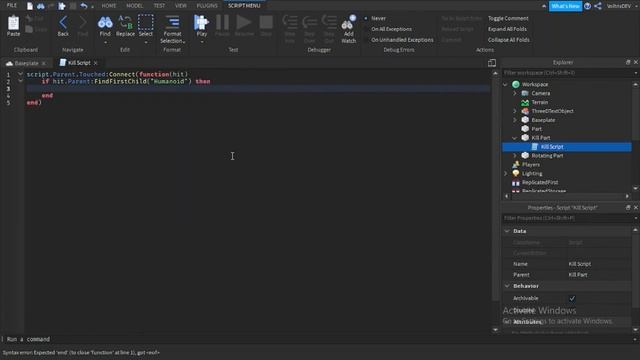Select the Part item in Explorer

pyautogui.click(x=536, y=129)
